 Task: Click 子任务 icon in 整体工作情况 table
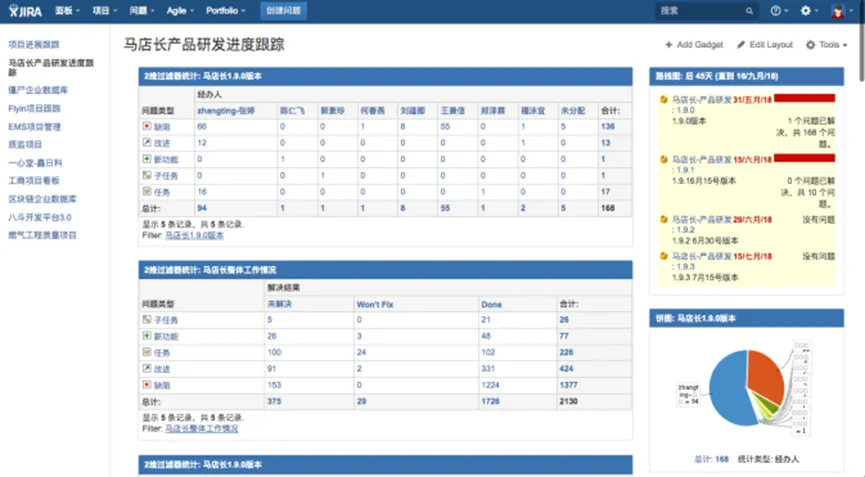tap(147, 319)
